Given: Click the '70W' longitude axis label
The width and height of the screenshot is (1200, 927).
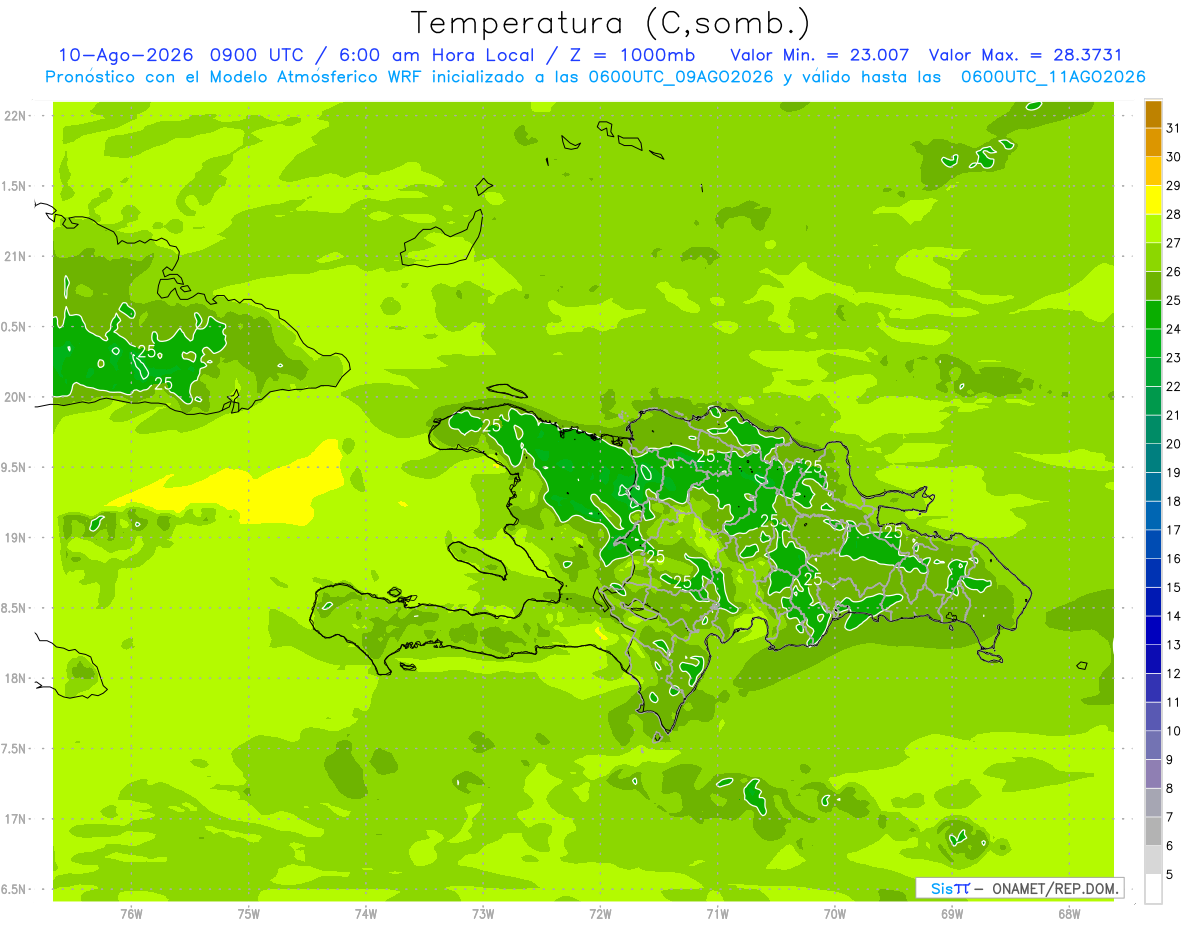Looking at the screenshot, I should click(835, 914).
